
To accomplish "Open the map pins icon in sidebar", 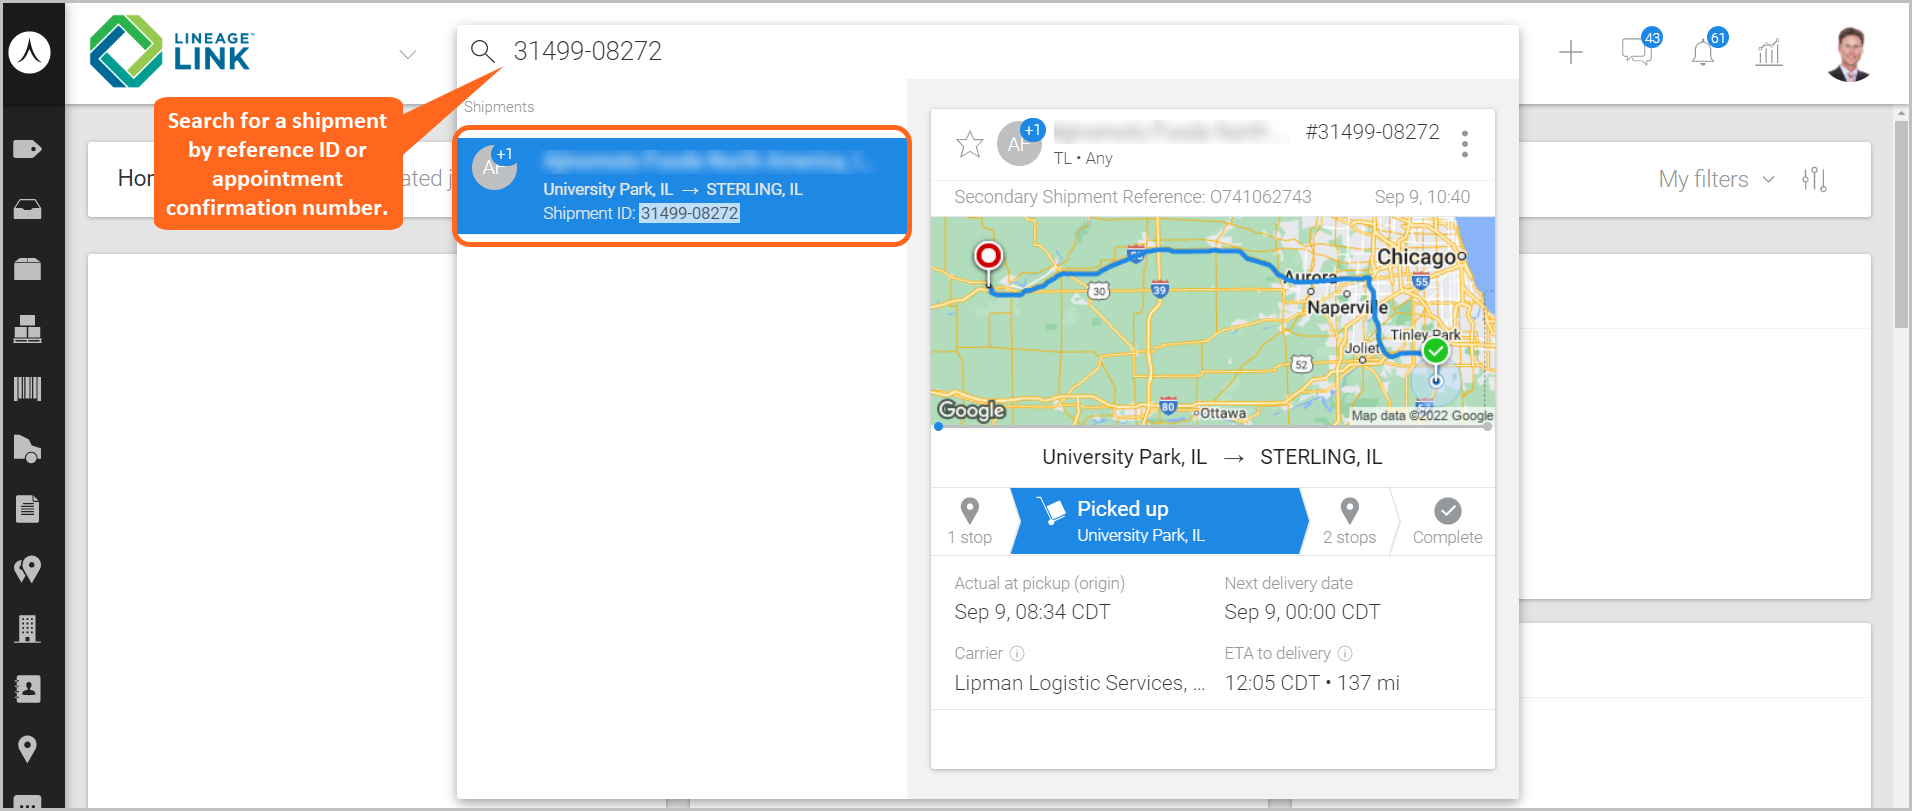I will point(27,569).
